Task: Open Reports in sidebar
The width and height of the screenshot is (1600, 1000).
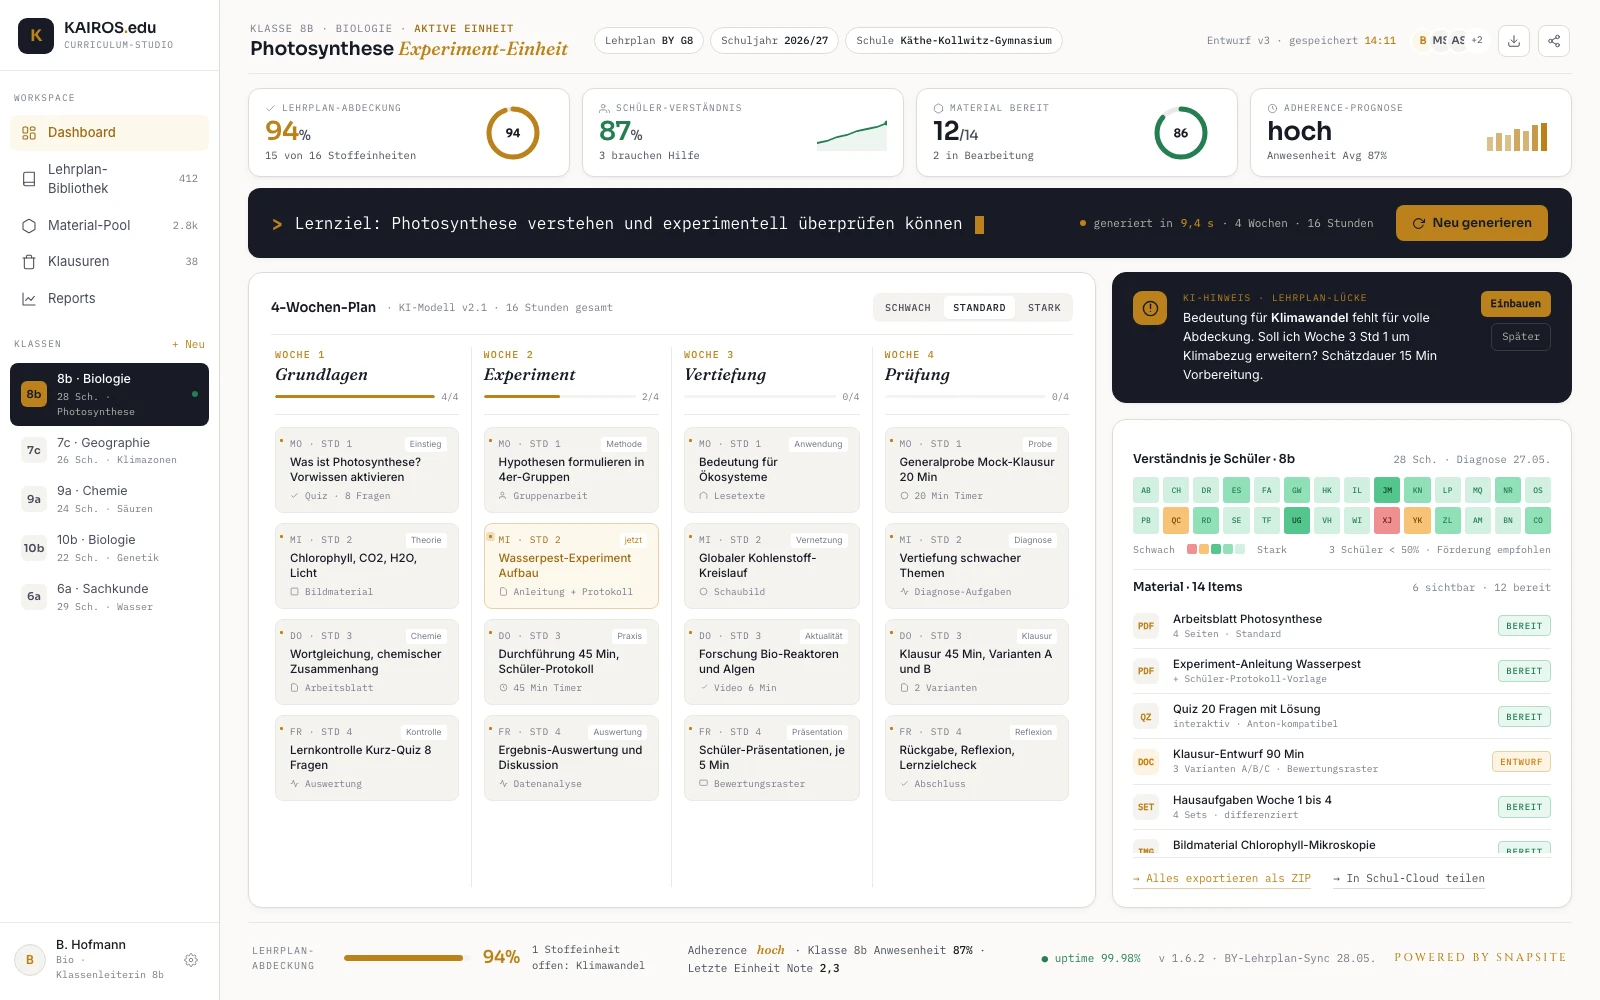Action: click(109, 299)
